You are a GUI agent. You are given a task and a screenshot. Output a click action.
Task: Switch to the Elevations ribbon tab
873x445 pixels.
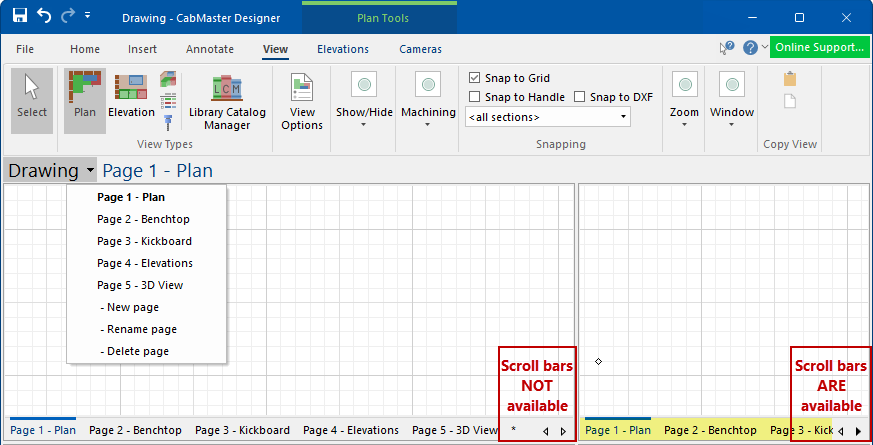click(343, 49)
